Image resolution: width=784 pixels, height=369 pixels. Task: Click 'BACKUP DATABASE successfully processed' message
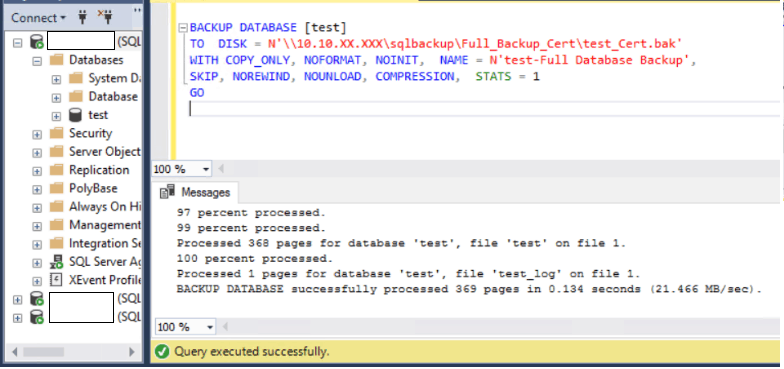point(469,289)
